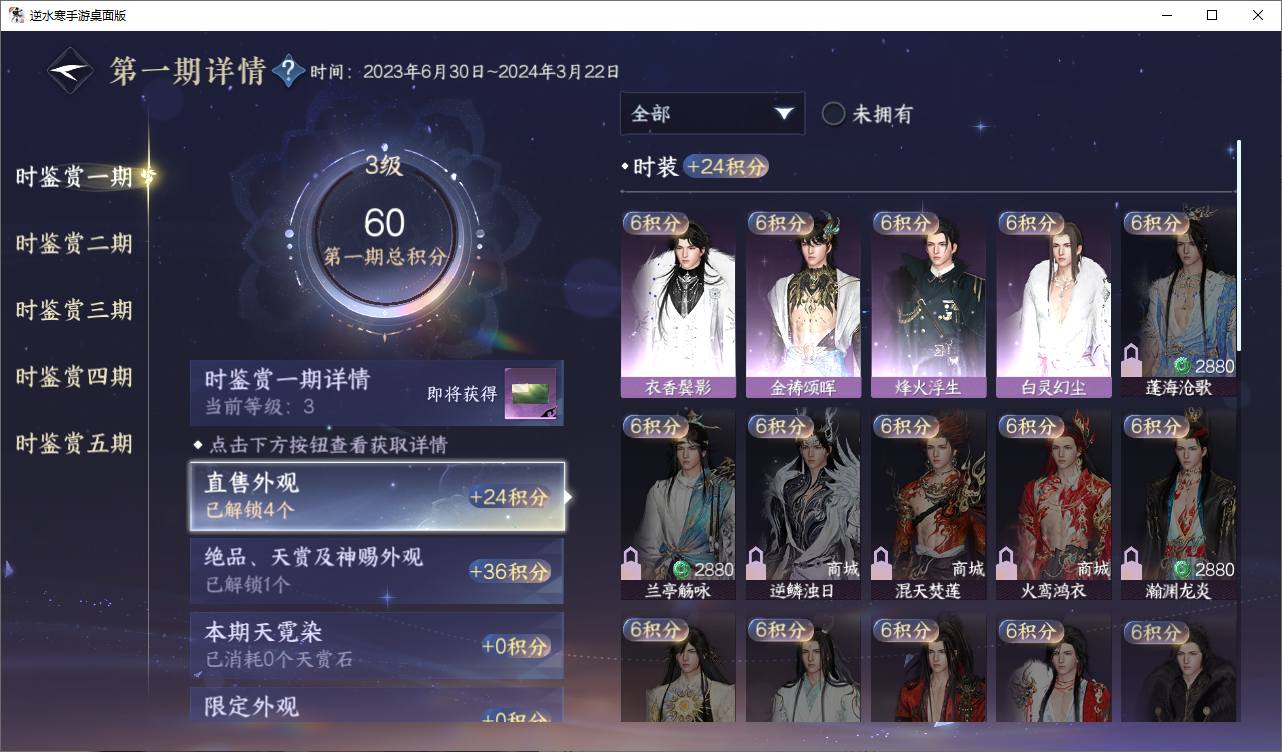
Task: Open the 全部 filter dropdown
Action: pyautogui.click(x=712, y=114)
